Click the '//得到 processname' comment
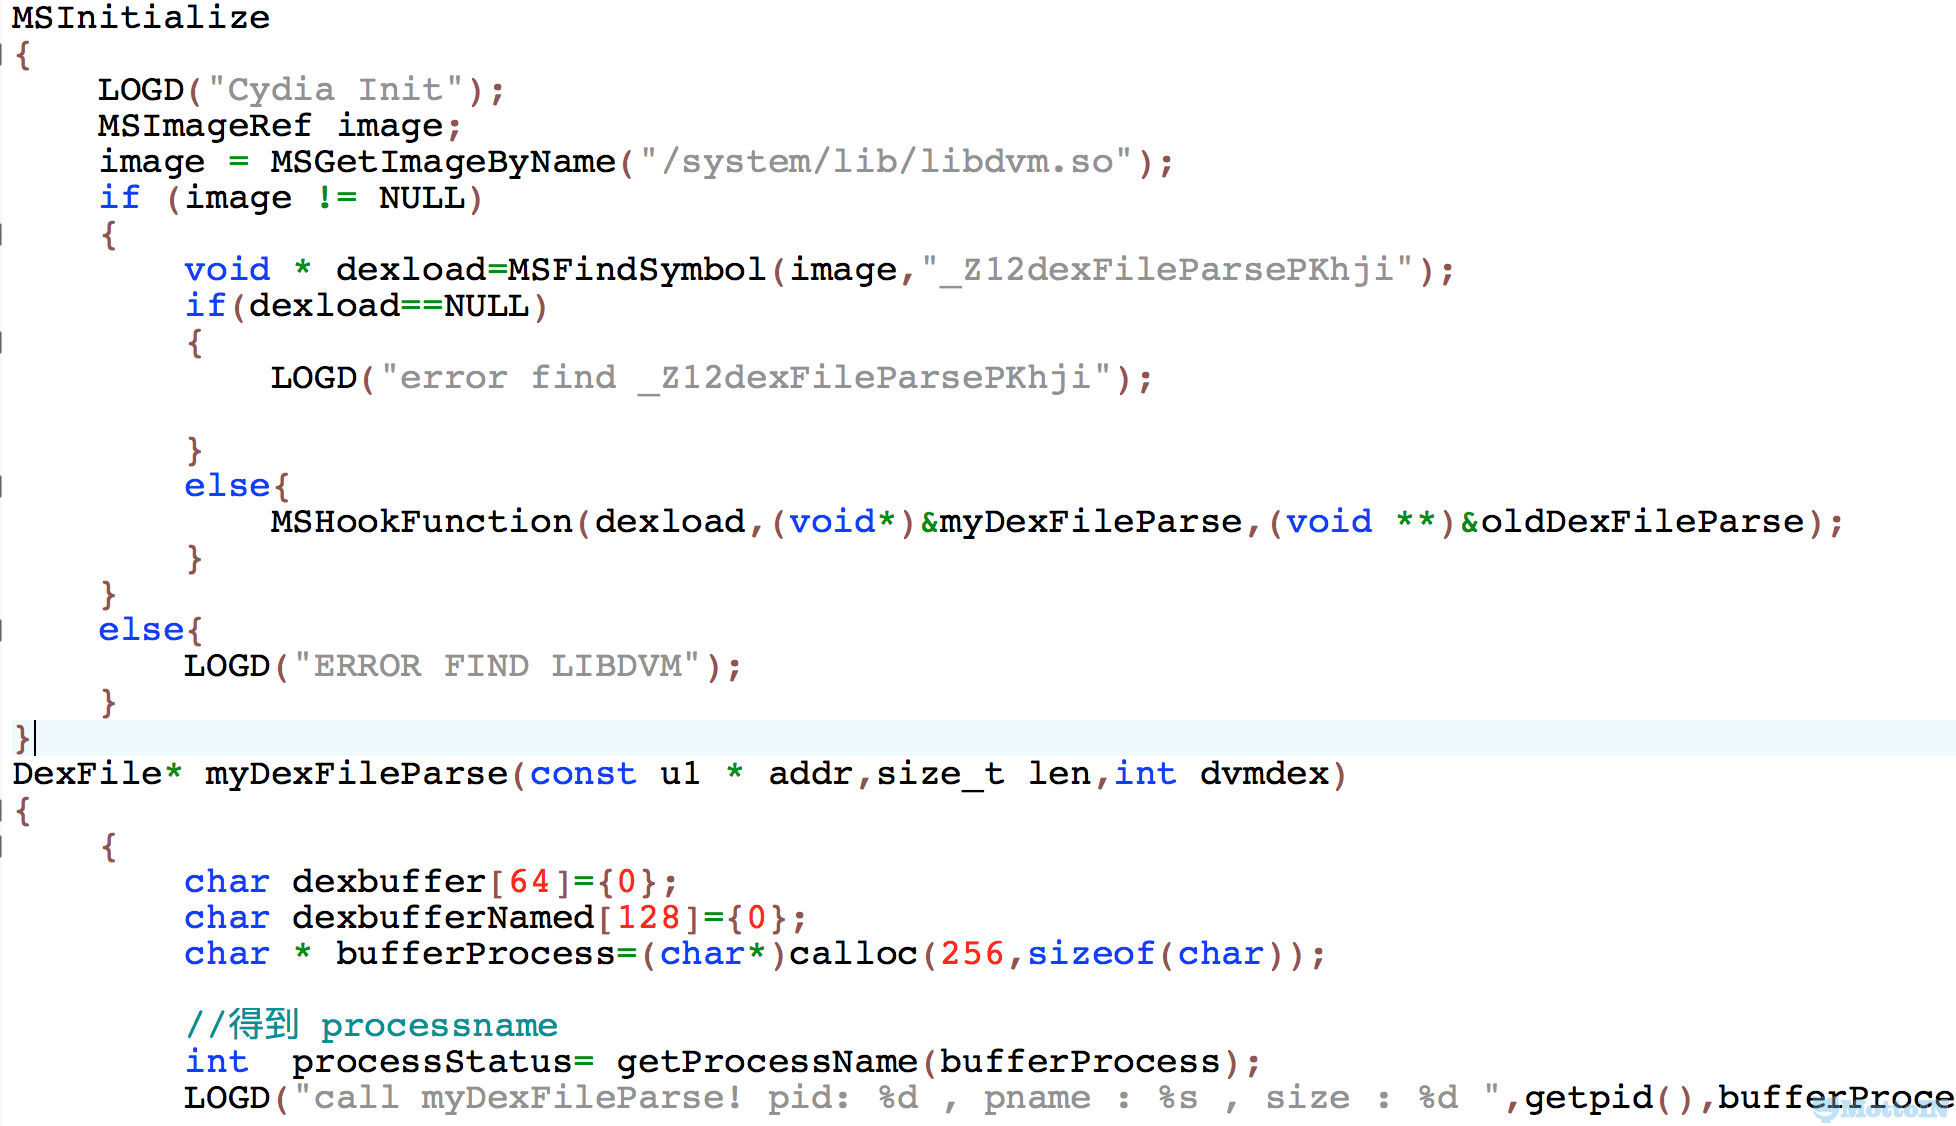The height and width of the screenshot is (1126, 1956). tap(371, 1025)
